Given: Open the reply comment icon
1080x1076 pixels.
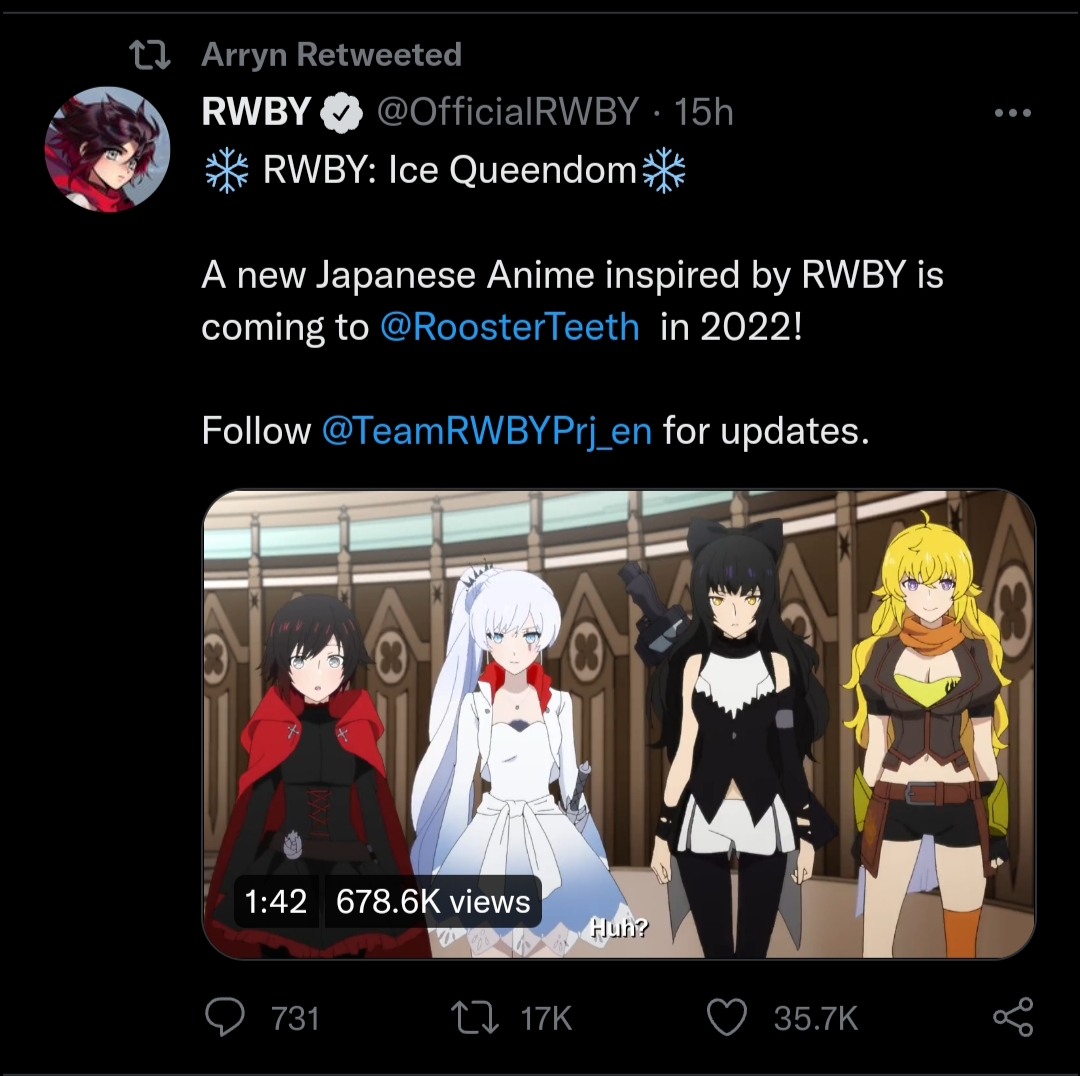Looking at the screenshot, I should click(x=225, y=1017).
